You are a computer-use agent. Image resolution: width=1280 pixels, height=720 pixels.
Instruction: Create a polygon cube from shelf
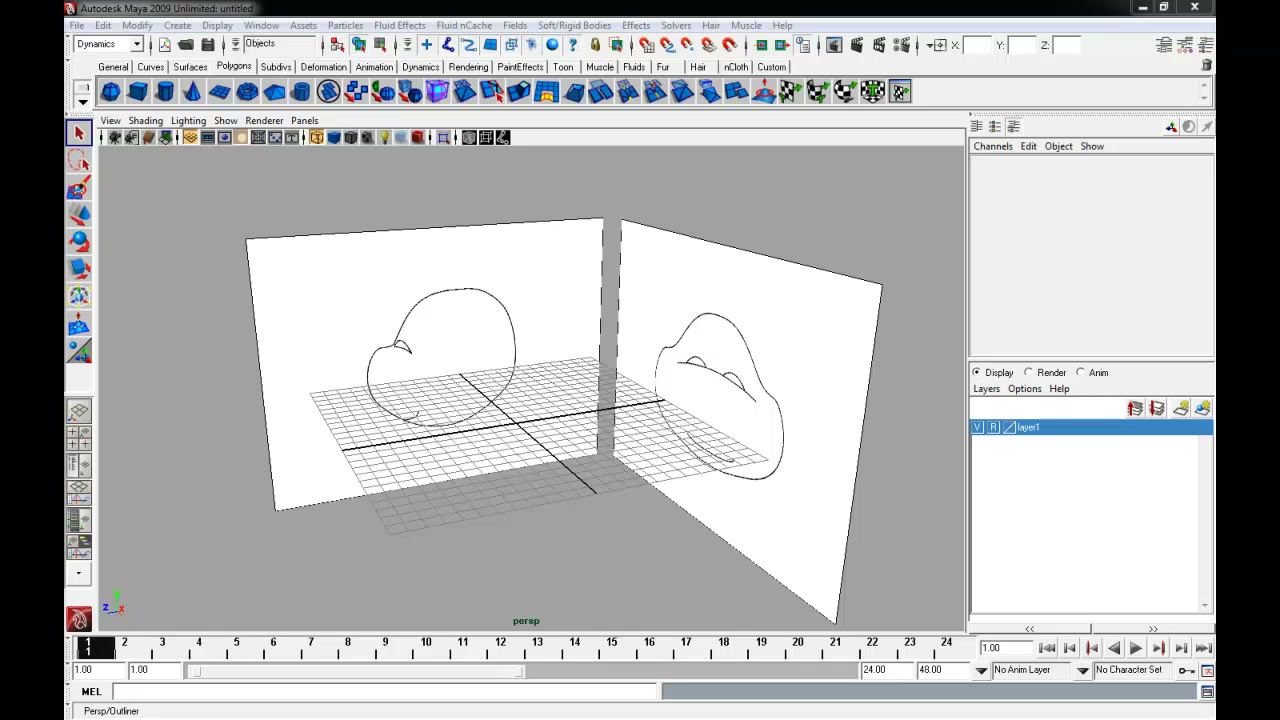point(137,92)
